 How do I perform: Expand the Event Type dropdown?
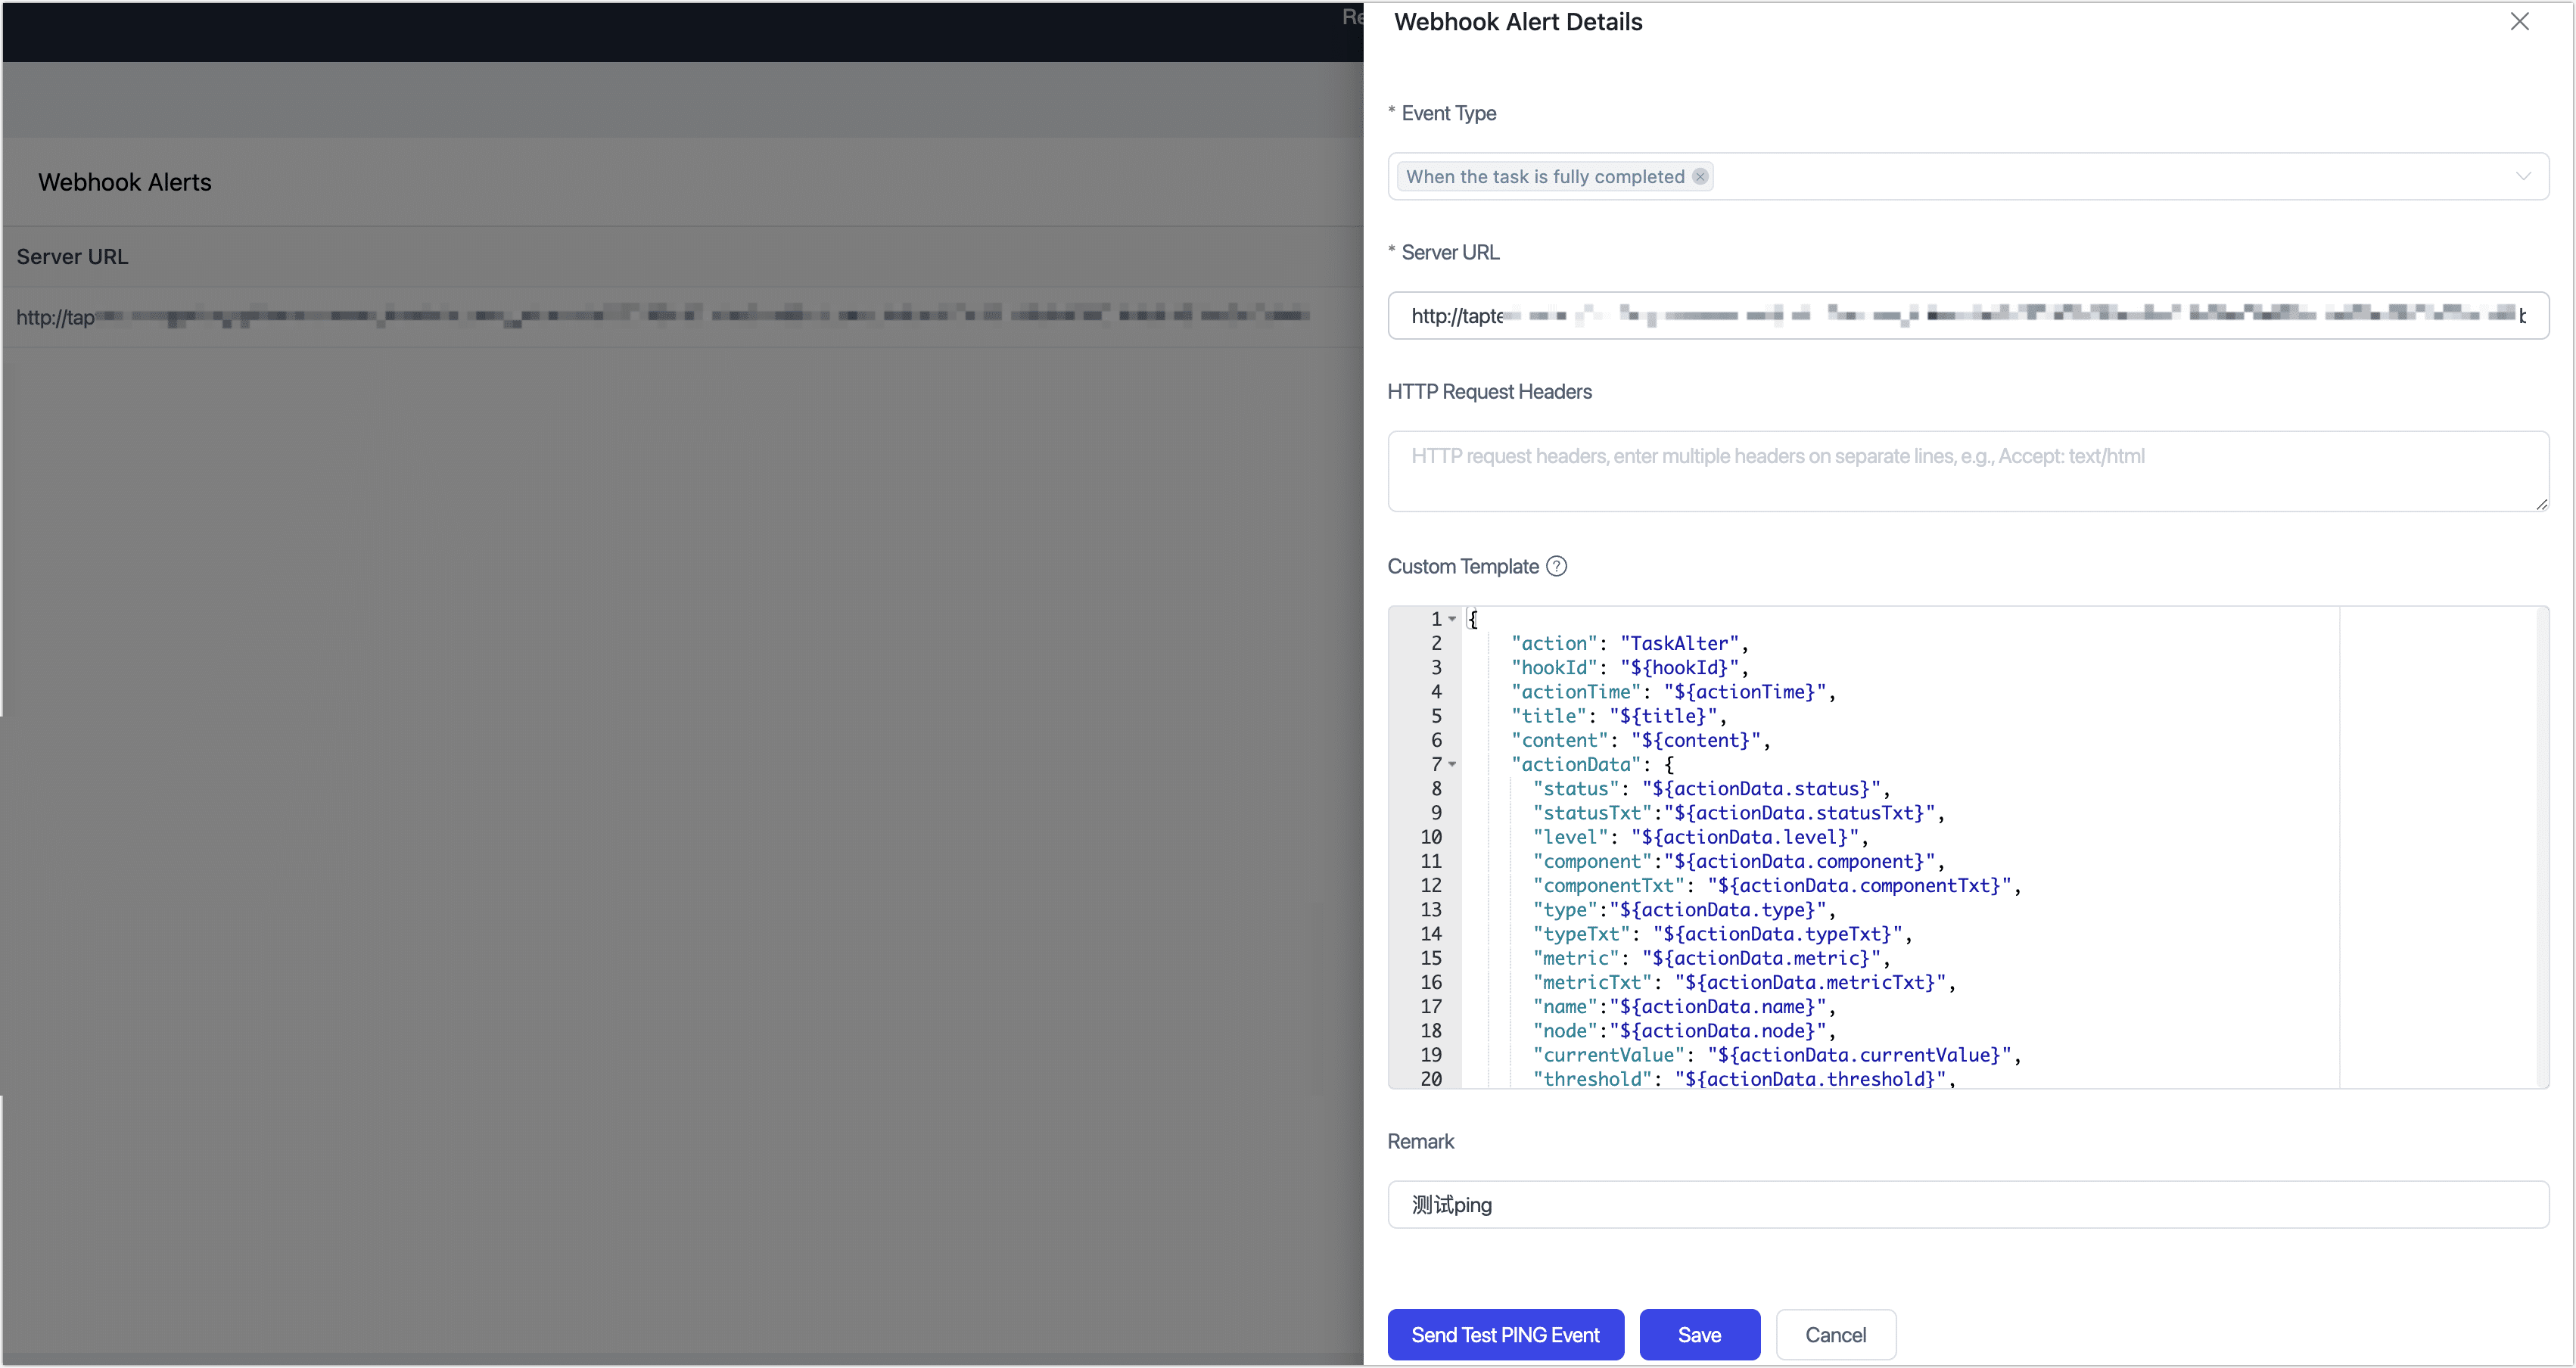[x=2524, y=176]
